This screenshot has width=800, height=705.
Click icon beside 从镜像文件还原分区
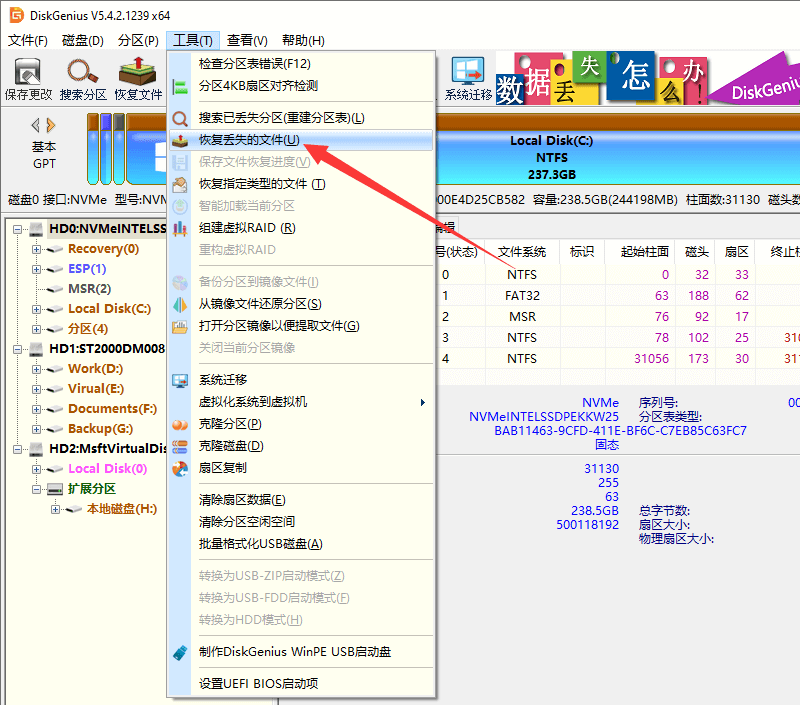pyautogui.click(x=180, y=305)
